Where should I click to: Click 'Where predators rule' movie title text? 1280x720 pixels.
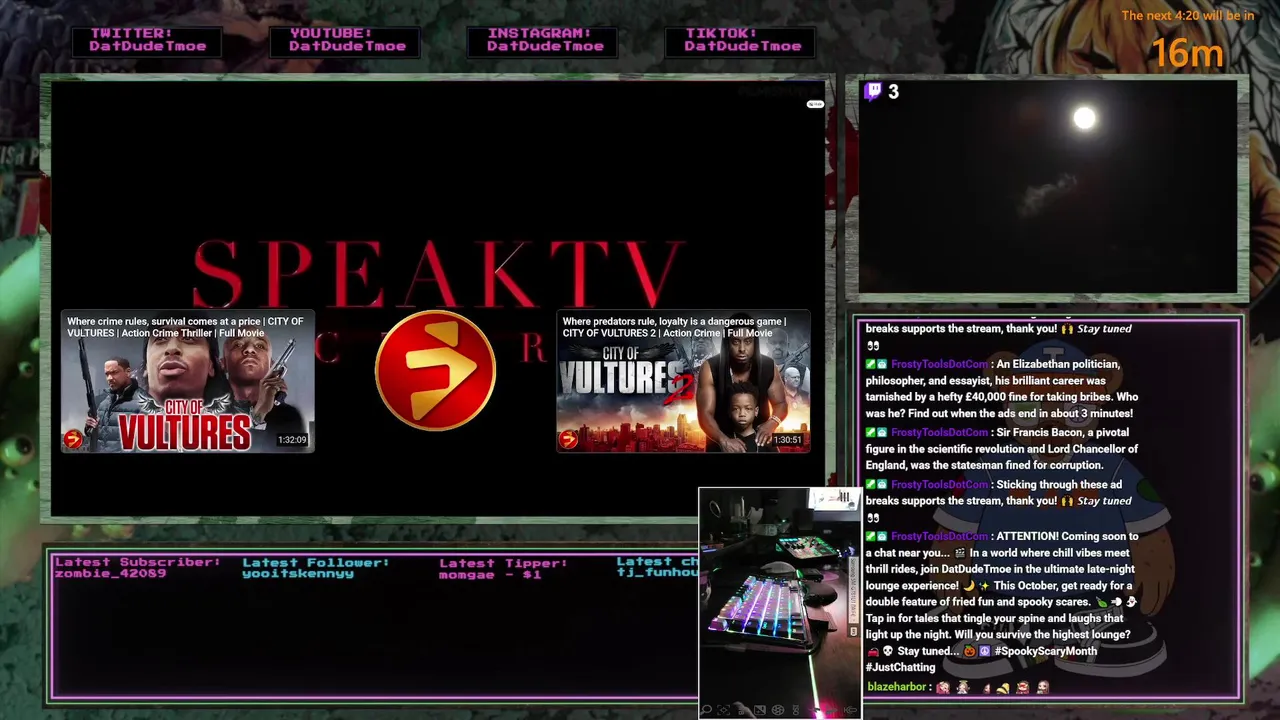[x=675, y=327]
